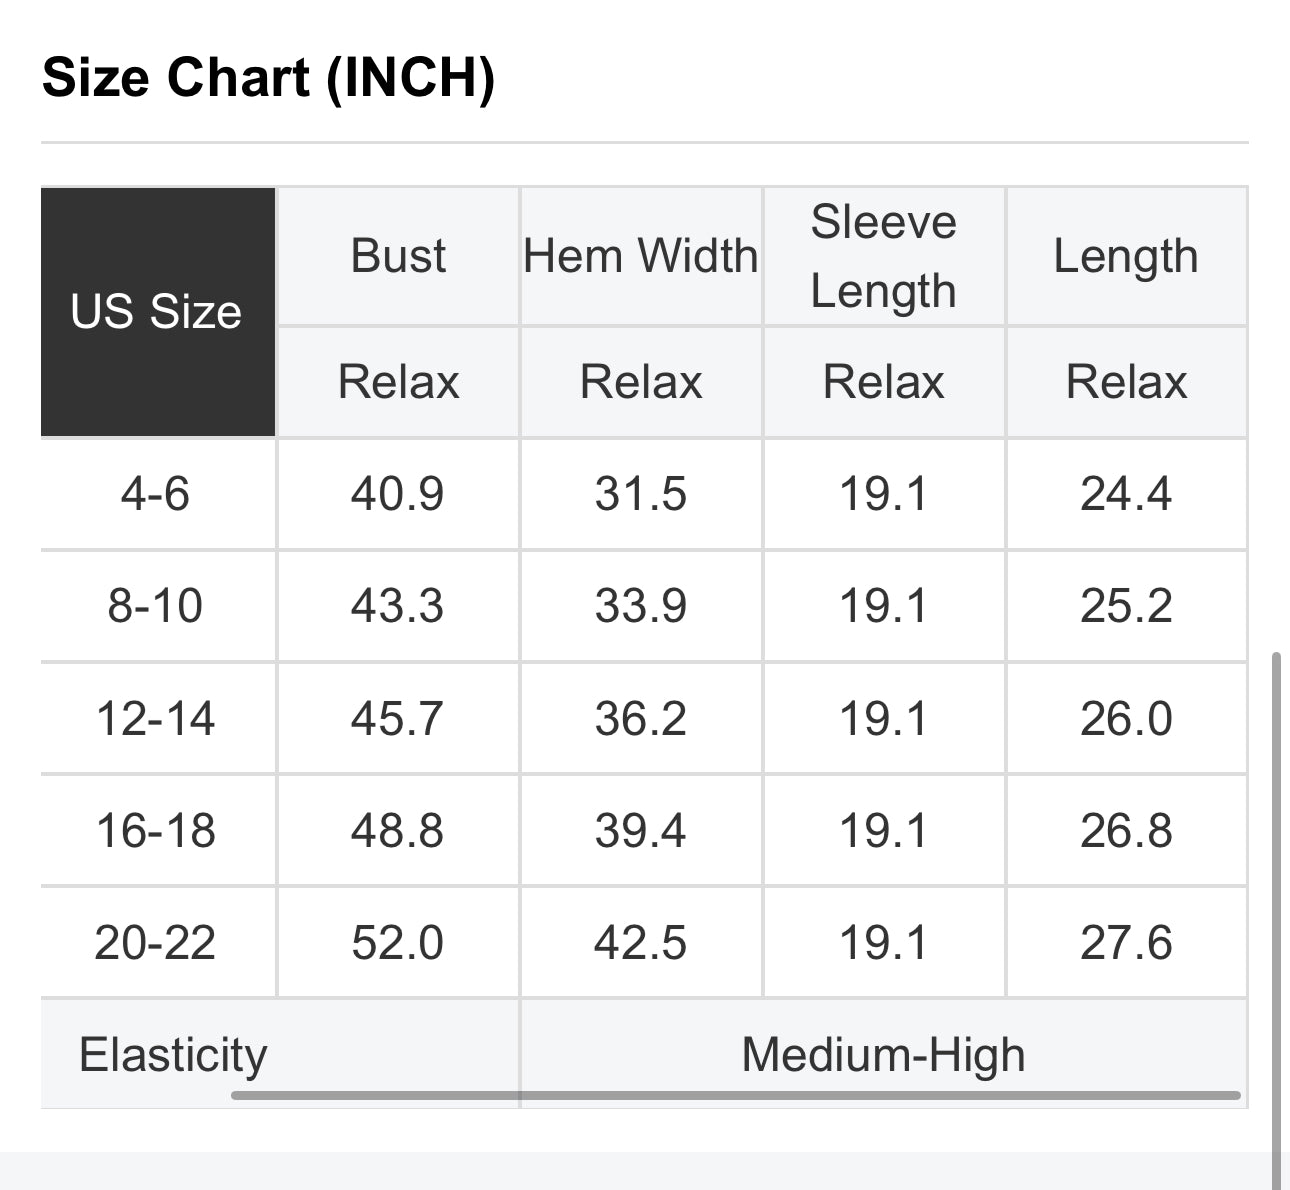Select the 27.6 length value
The image size is (1290, 1190).
(1126, 943)
